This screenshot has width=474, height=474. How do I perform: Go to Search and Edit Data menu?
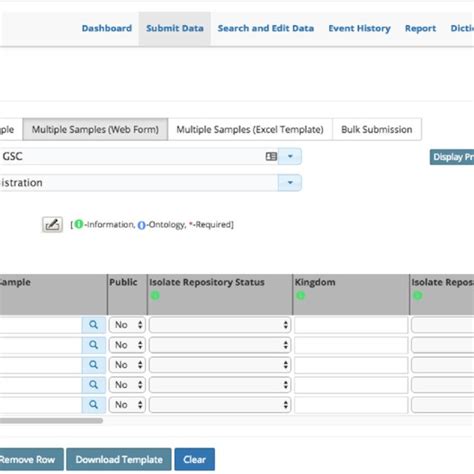click(x=266, y=28)
